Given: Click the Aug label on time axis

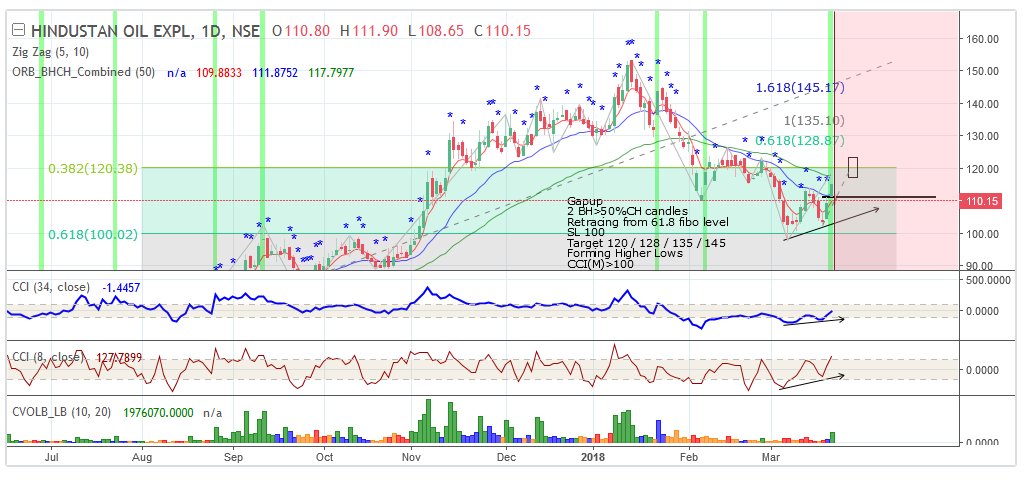Looking at the screenshot, I should click(142, 457).
